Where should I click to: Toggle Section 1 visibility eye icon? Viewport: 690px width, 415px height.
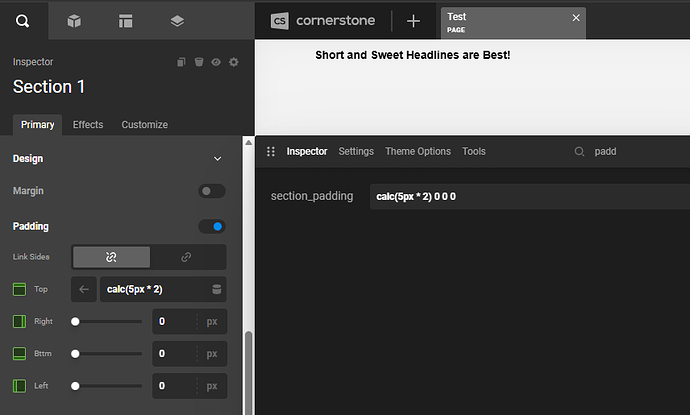[216, 62]
